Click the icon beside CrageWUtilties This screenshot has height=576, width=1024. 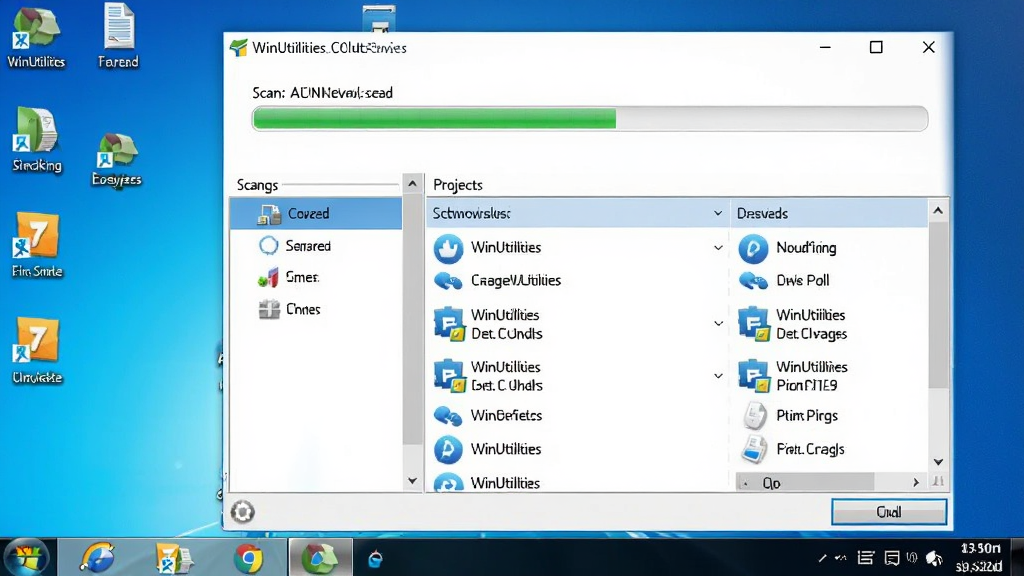point(448,281)
